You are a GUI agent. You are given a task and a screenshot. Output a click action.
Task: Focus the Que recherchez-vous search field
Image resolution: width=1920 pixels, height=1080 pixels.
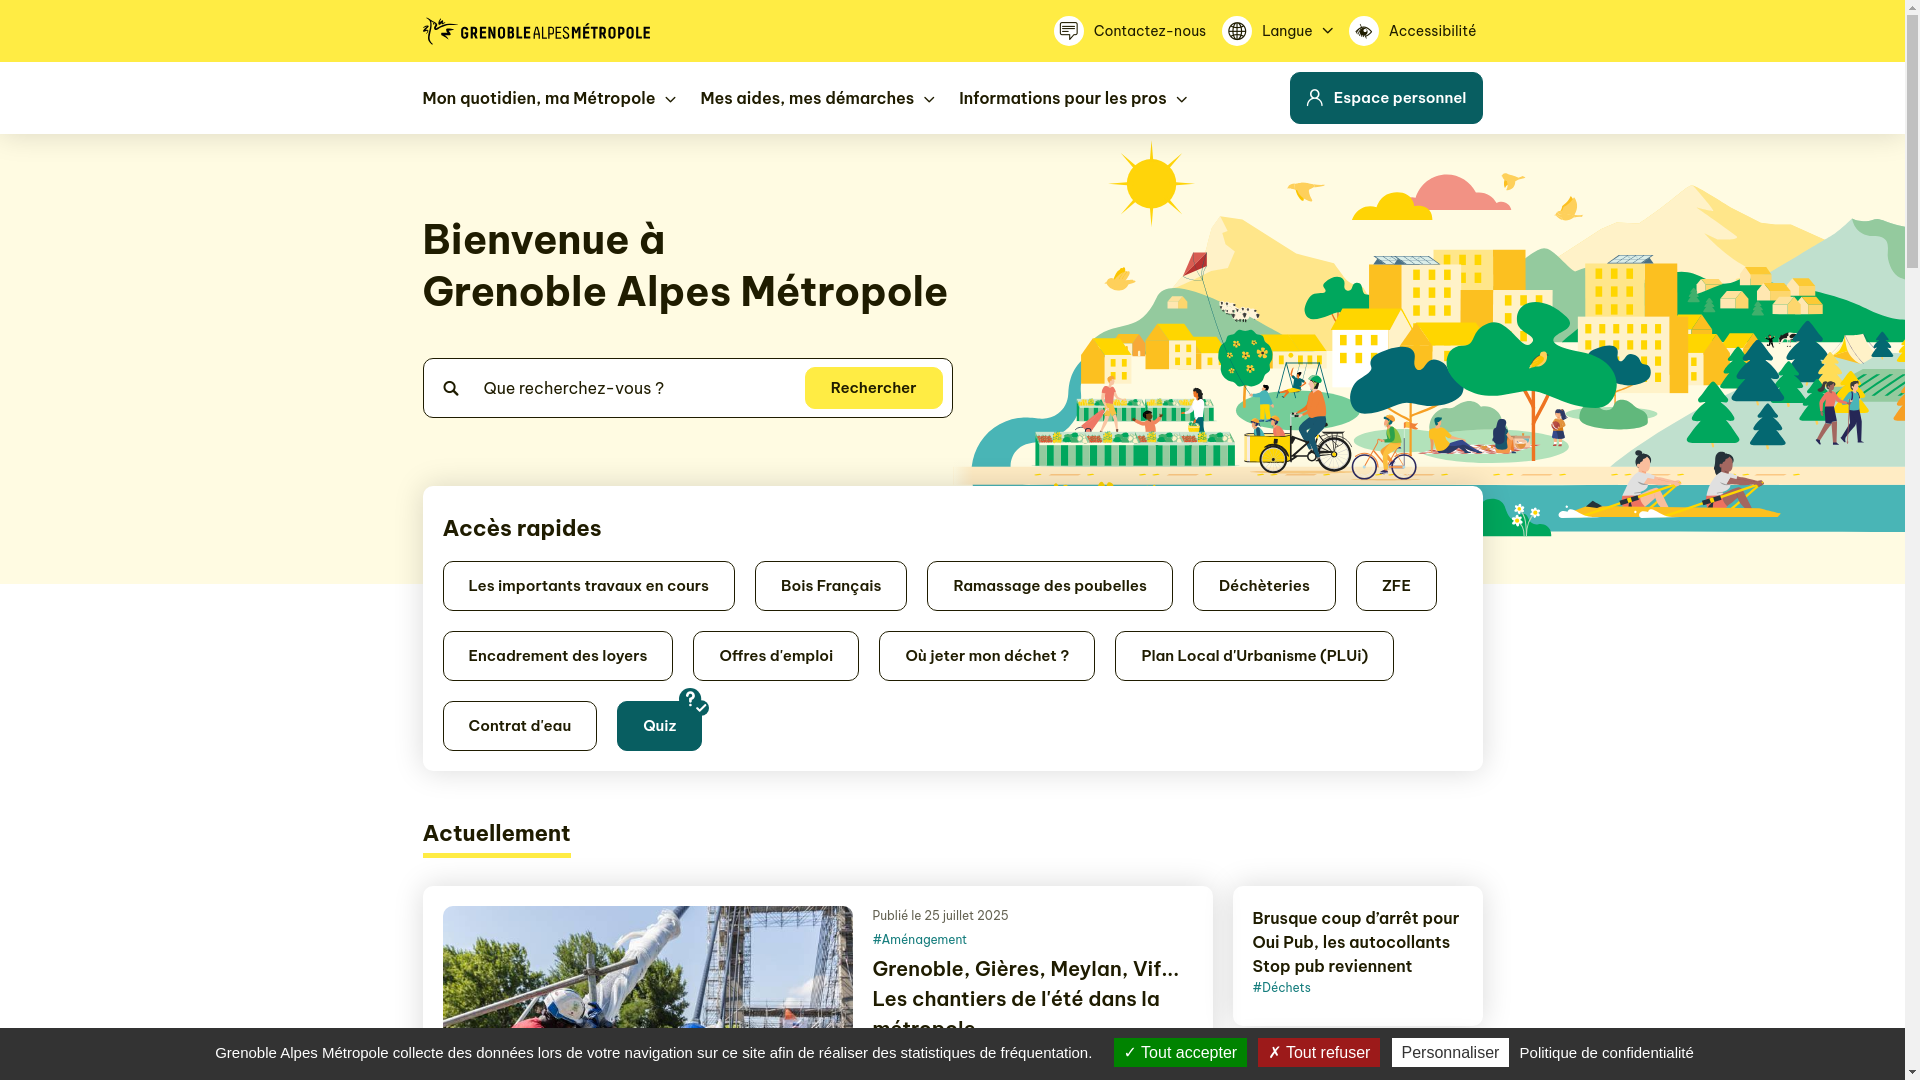(x=636, y=388)
